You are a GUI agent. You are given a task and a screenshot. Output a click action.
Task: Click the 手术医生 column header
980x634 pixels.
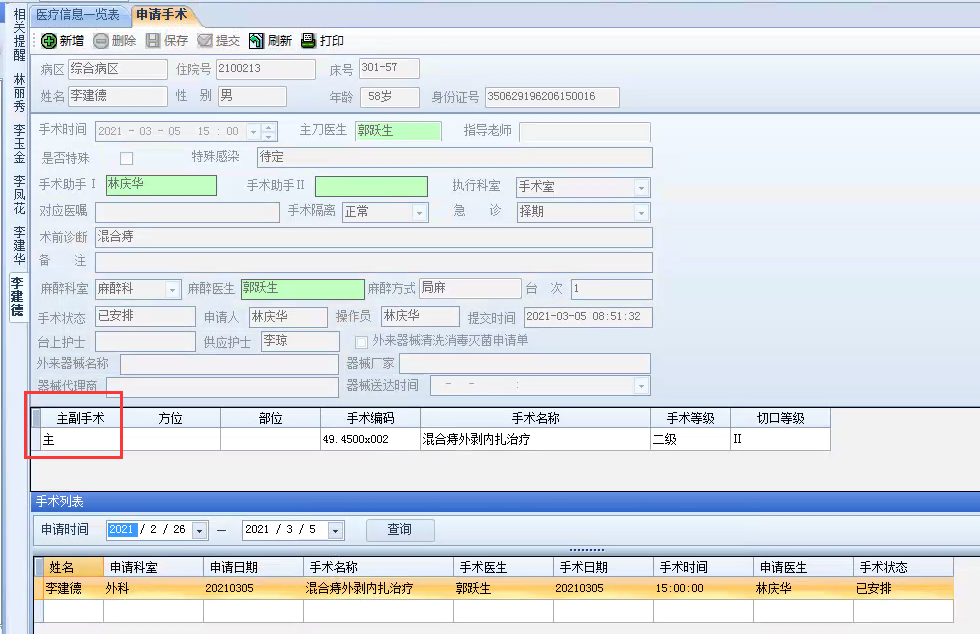(503, 568)
